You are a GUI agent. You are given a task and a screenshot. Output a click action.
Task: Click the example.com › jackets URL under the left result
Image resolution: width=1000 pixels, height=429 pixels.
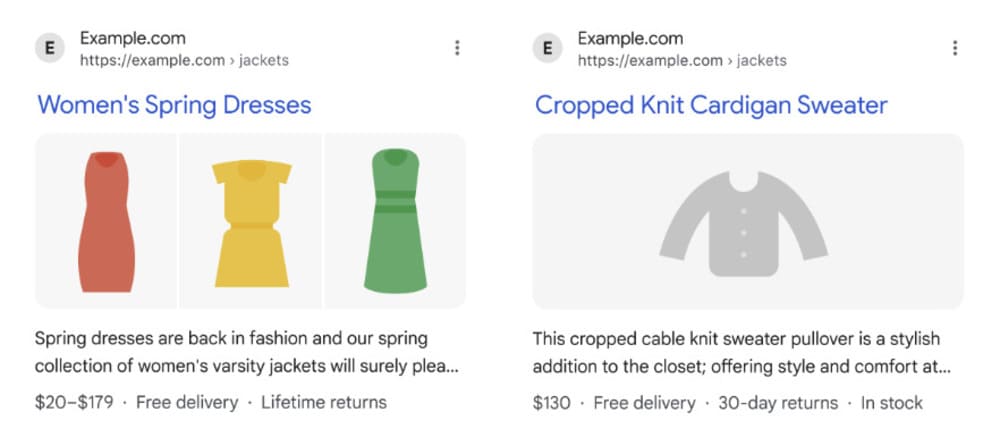pos(184,60)
